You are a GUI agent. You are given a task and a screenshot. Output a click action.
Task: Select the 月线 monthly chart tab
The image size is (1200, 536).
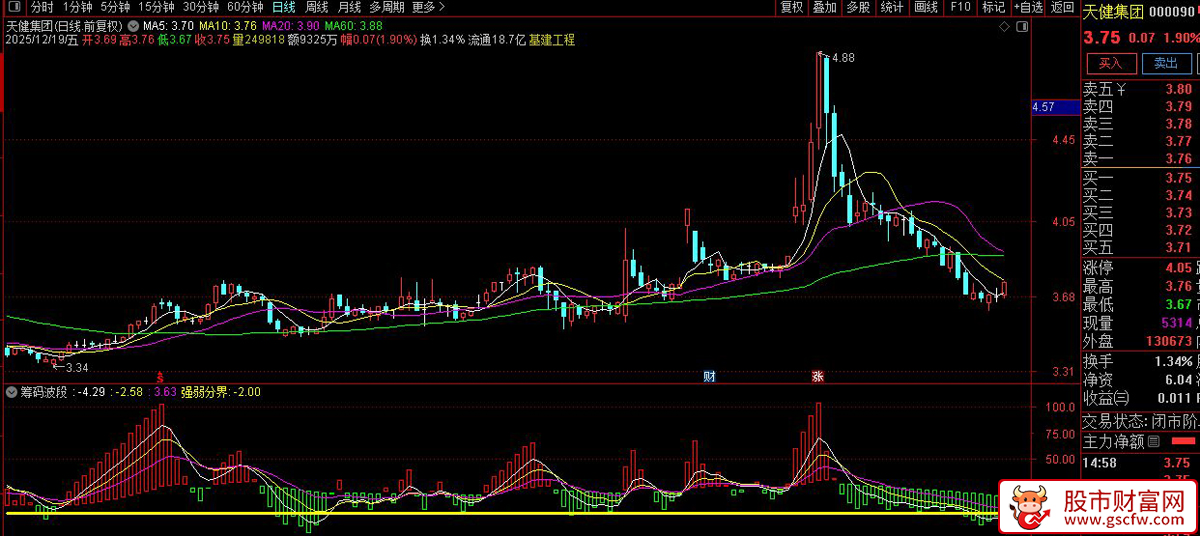(x=349, y=7)
